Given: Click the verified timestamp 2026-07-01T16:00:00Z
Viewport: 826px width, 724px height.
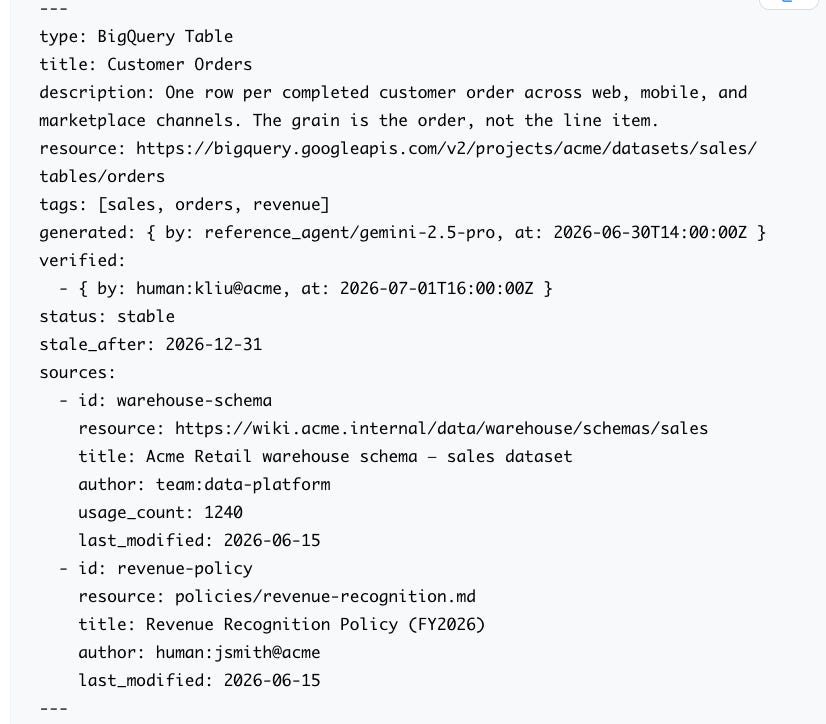Looking at the screenshot, I should coord(436,289).
